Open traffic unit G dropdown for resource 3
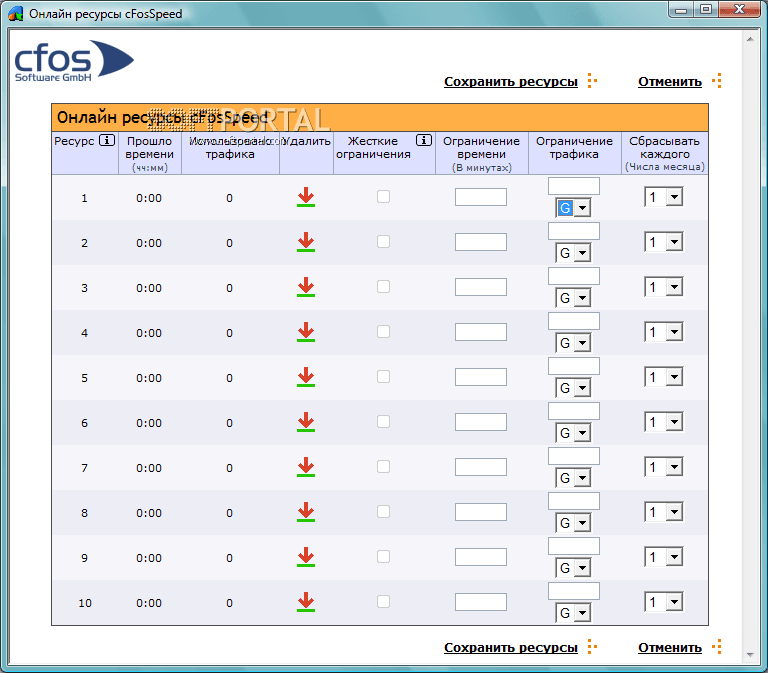Viewport: 768px width, 673px height. pyautogui.click(x=573, y=298)
